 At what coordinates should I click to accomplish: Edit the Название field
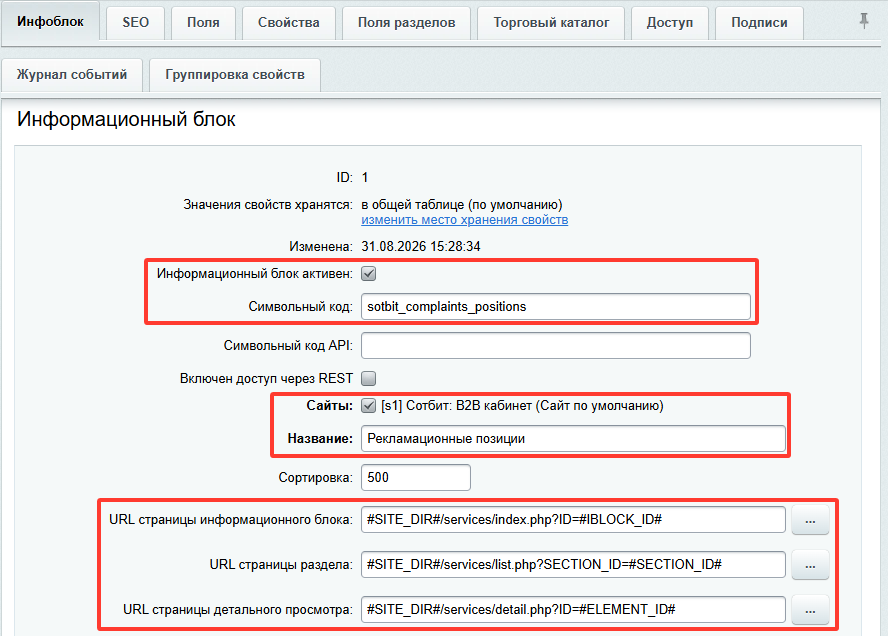coord(573,439)
